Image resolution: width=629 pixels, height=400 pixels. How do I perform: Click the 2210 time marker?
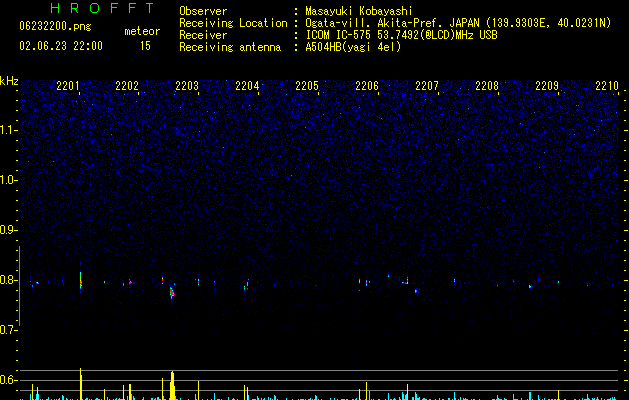pos(607,86)
